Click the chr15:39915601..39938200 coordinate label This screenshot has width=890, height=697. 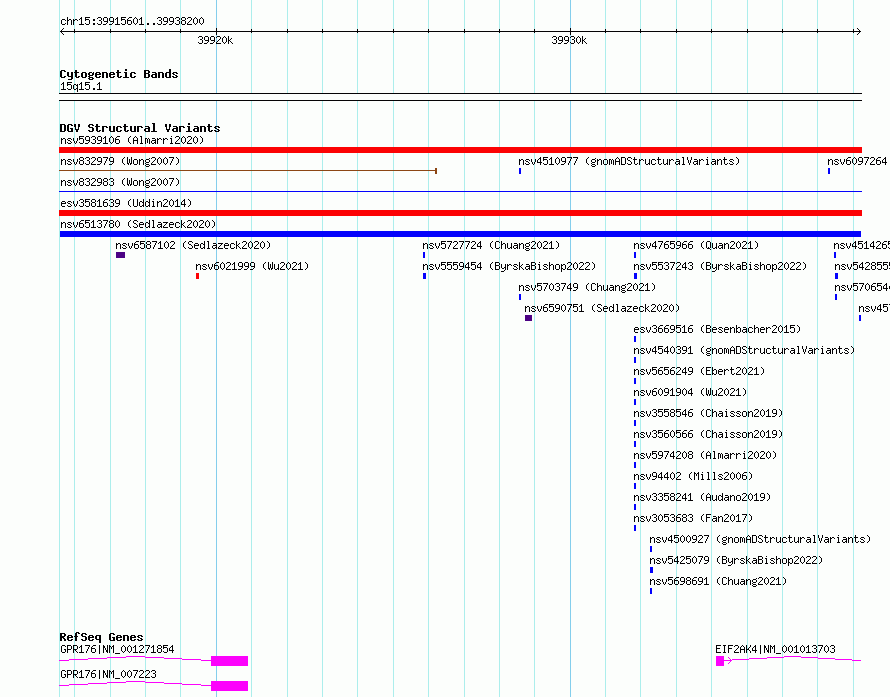[x=132, y=21]
